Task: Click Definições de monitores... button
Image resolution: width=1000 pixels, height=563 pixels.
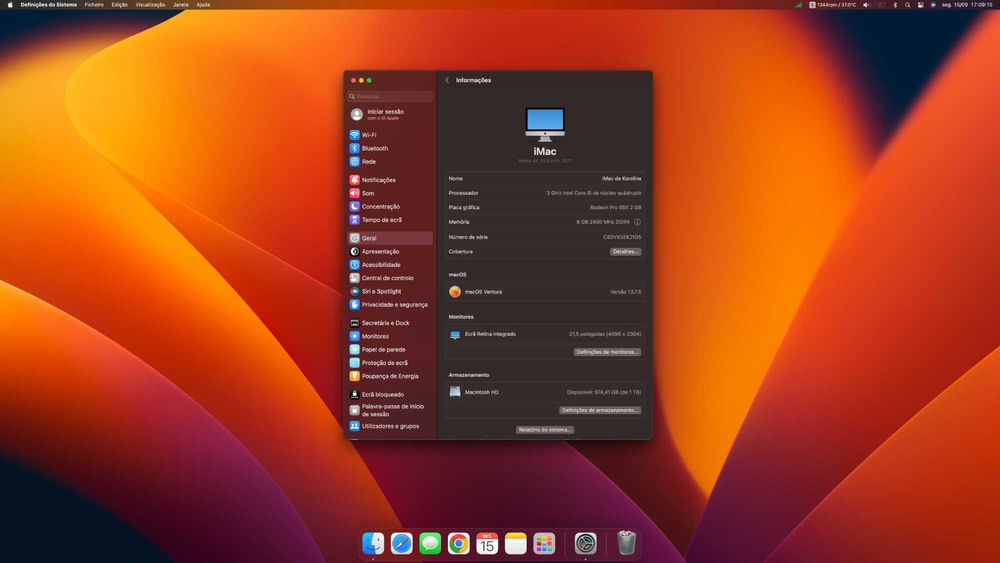Action: pyautogui.click(x=607, y=352)
